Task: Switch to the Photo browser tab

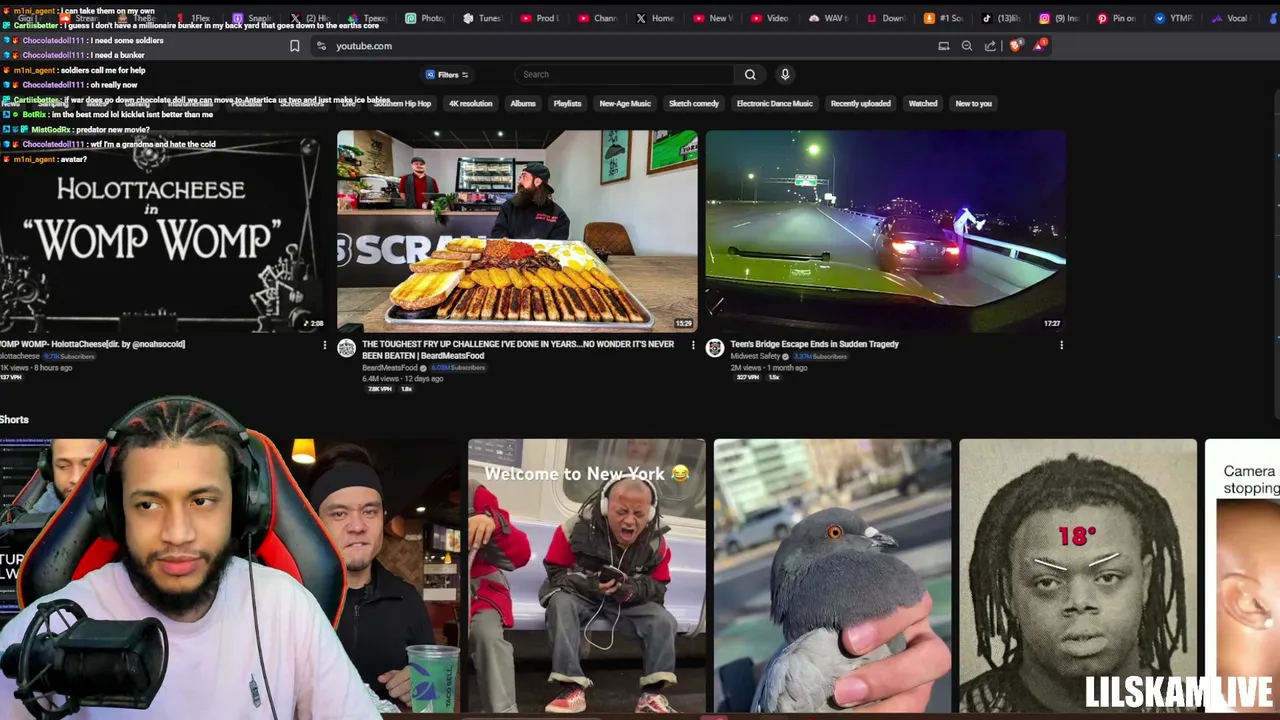Action: (x=426, y=18)
